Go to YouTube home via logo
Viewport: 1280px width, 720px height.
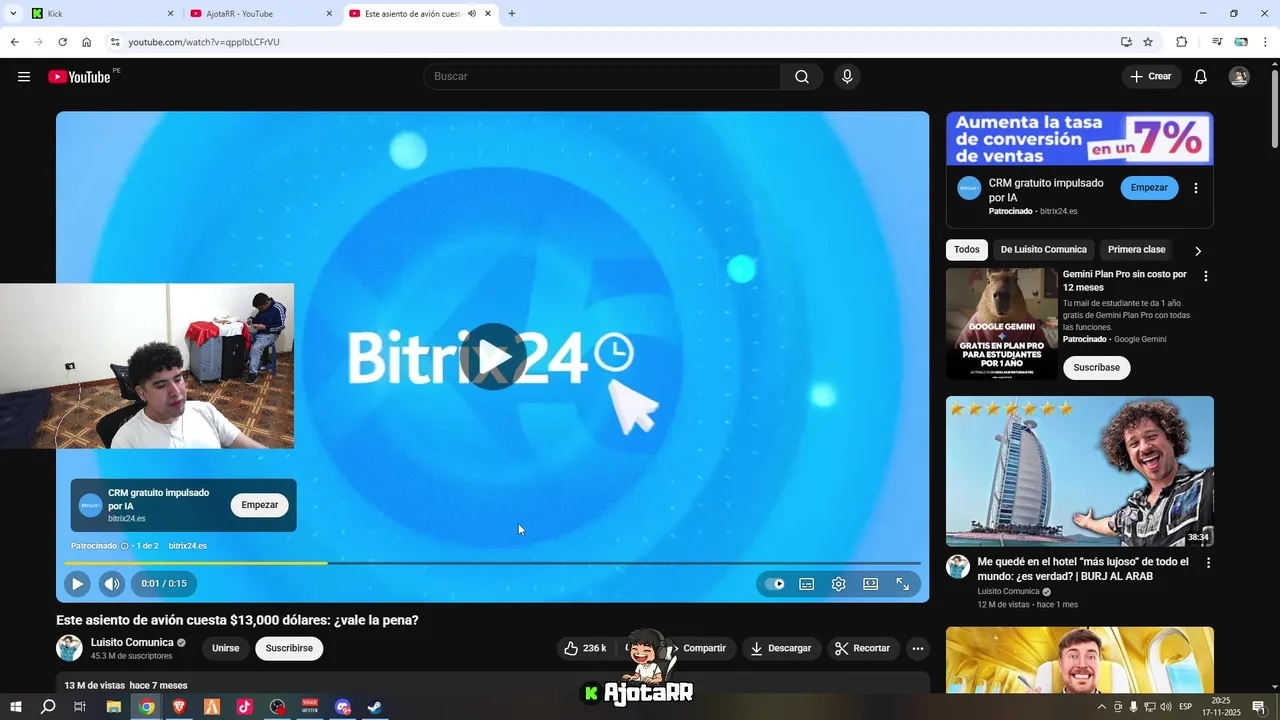pos(79,77)
